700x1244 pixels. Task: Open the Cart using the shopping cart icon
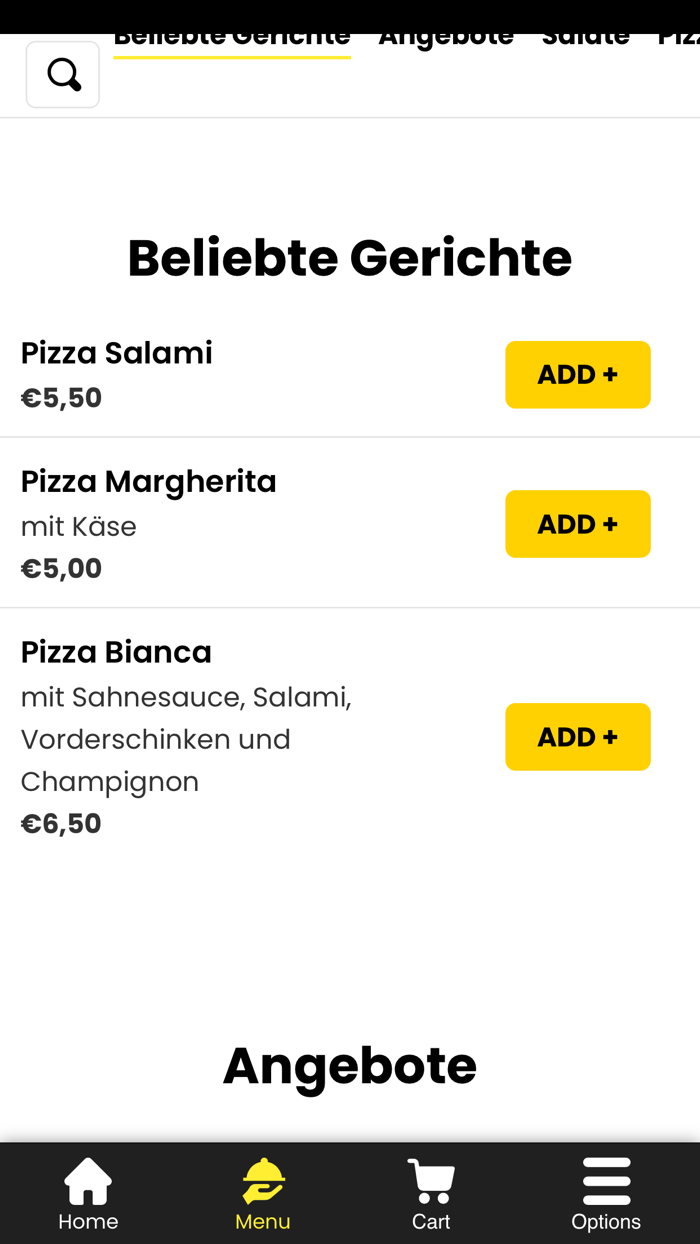[431, 1195]
